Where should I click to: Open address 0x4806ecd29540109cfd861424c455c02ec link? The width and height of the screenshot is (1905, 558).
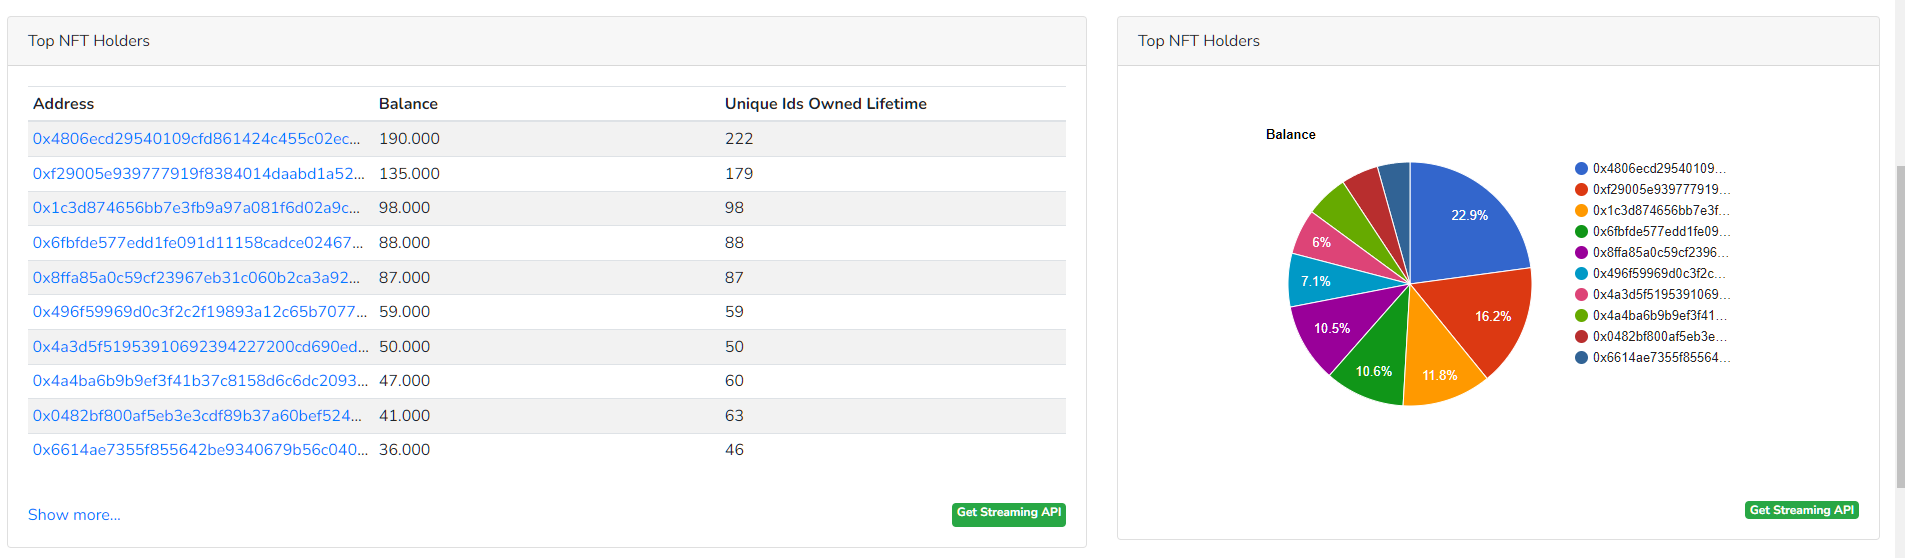coord(196,139)
